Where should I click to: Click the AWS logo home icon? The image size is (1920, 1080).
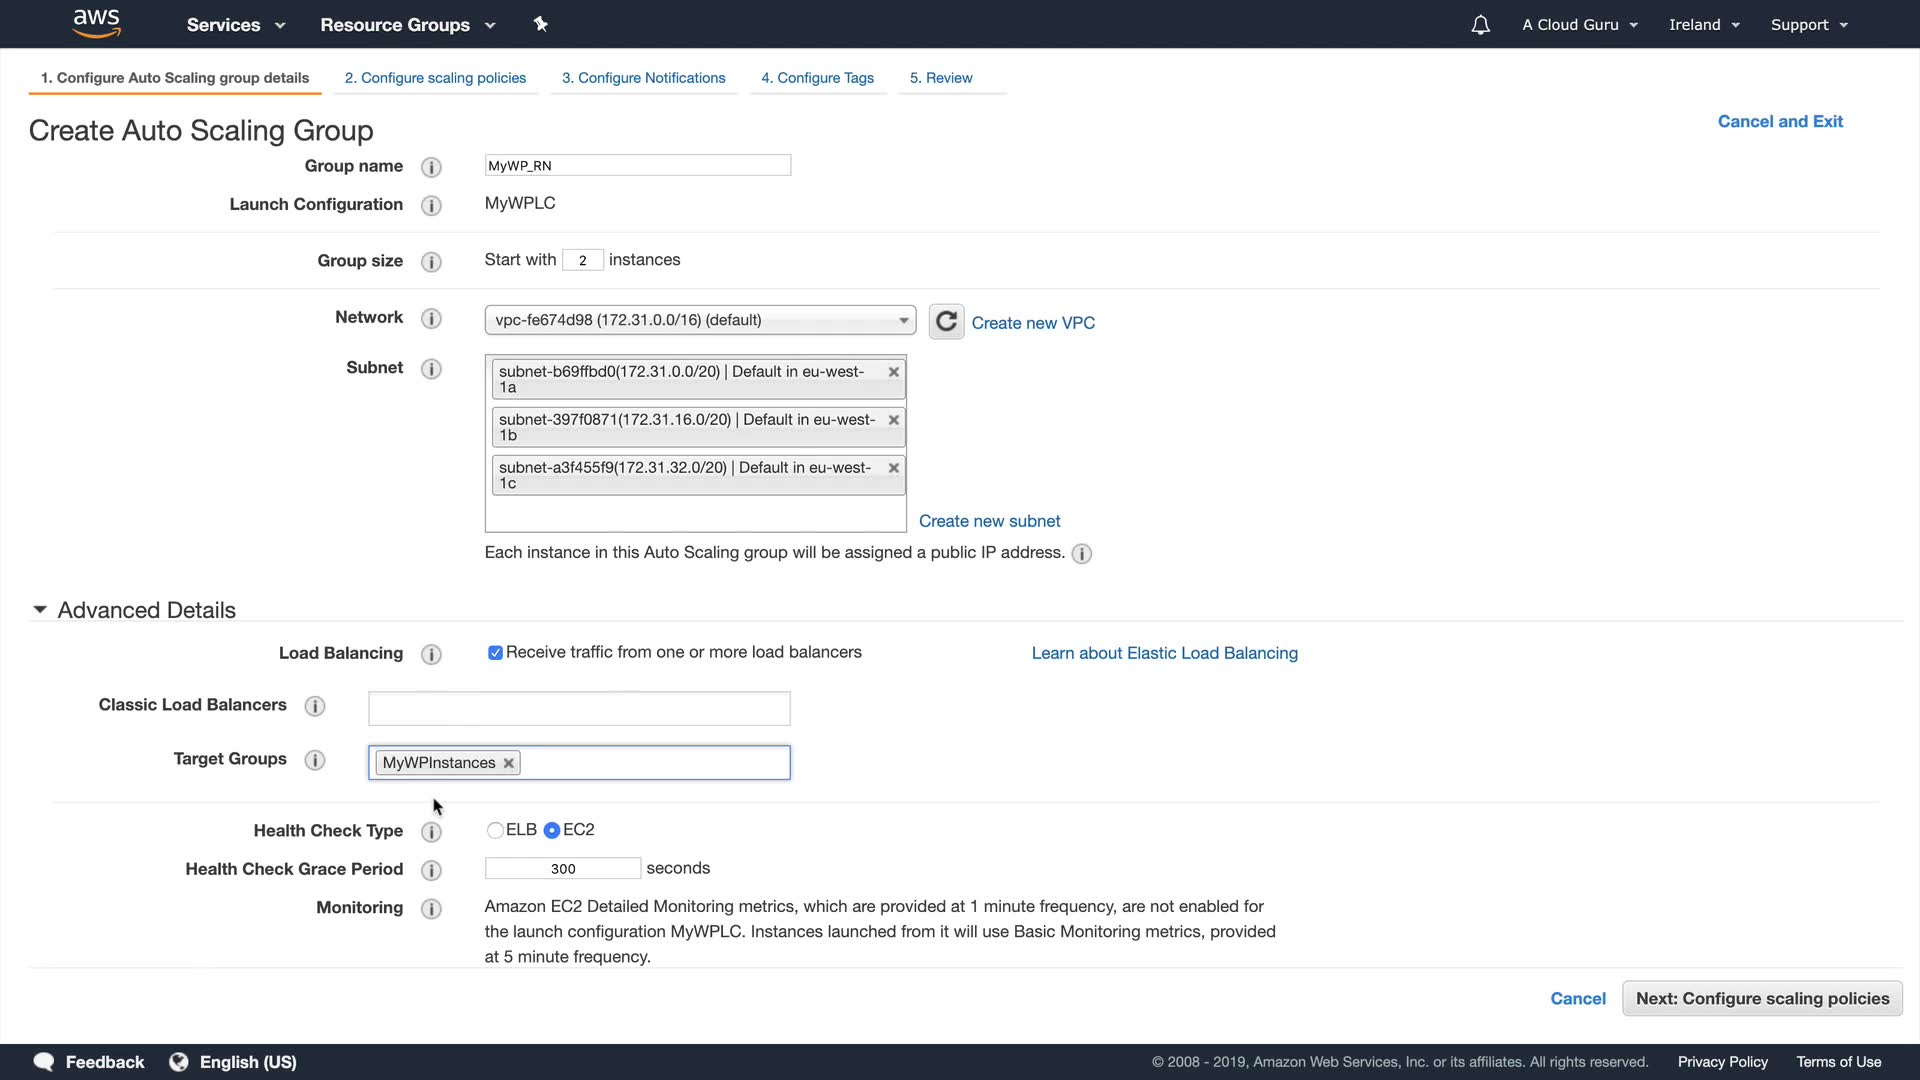[96, 24]
